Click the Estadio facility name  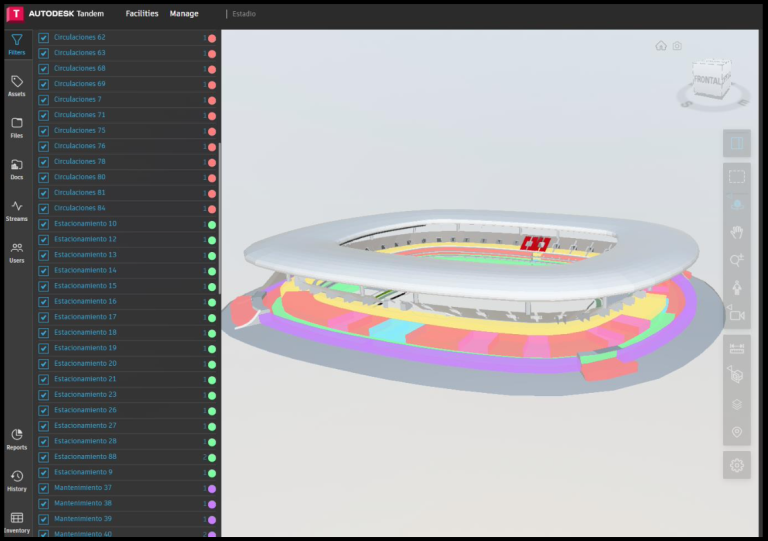[x=244, y=14]
